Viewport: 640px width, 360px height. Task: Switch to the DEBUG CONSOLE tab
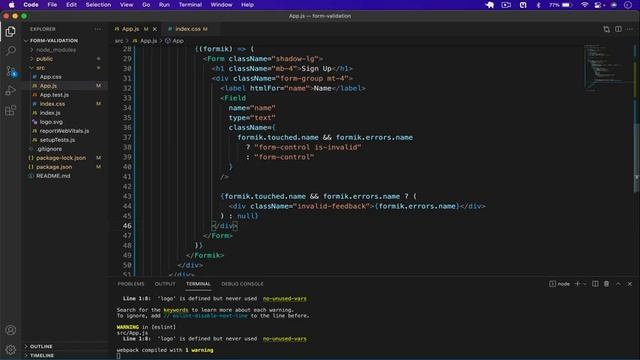pos(242,284)
